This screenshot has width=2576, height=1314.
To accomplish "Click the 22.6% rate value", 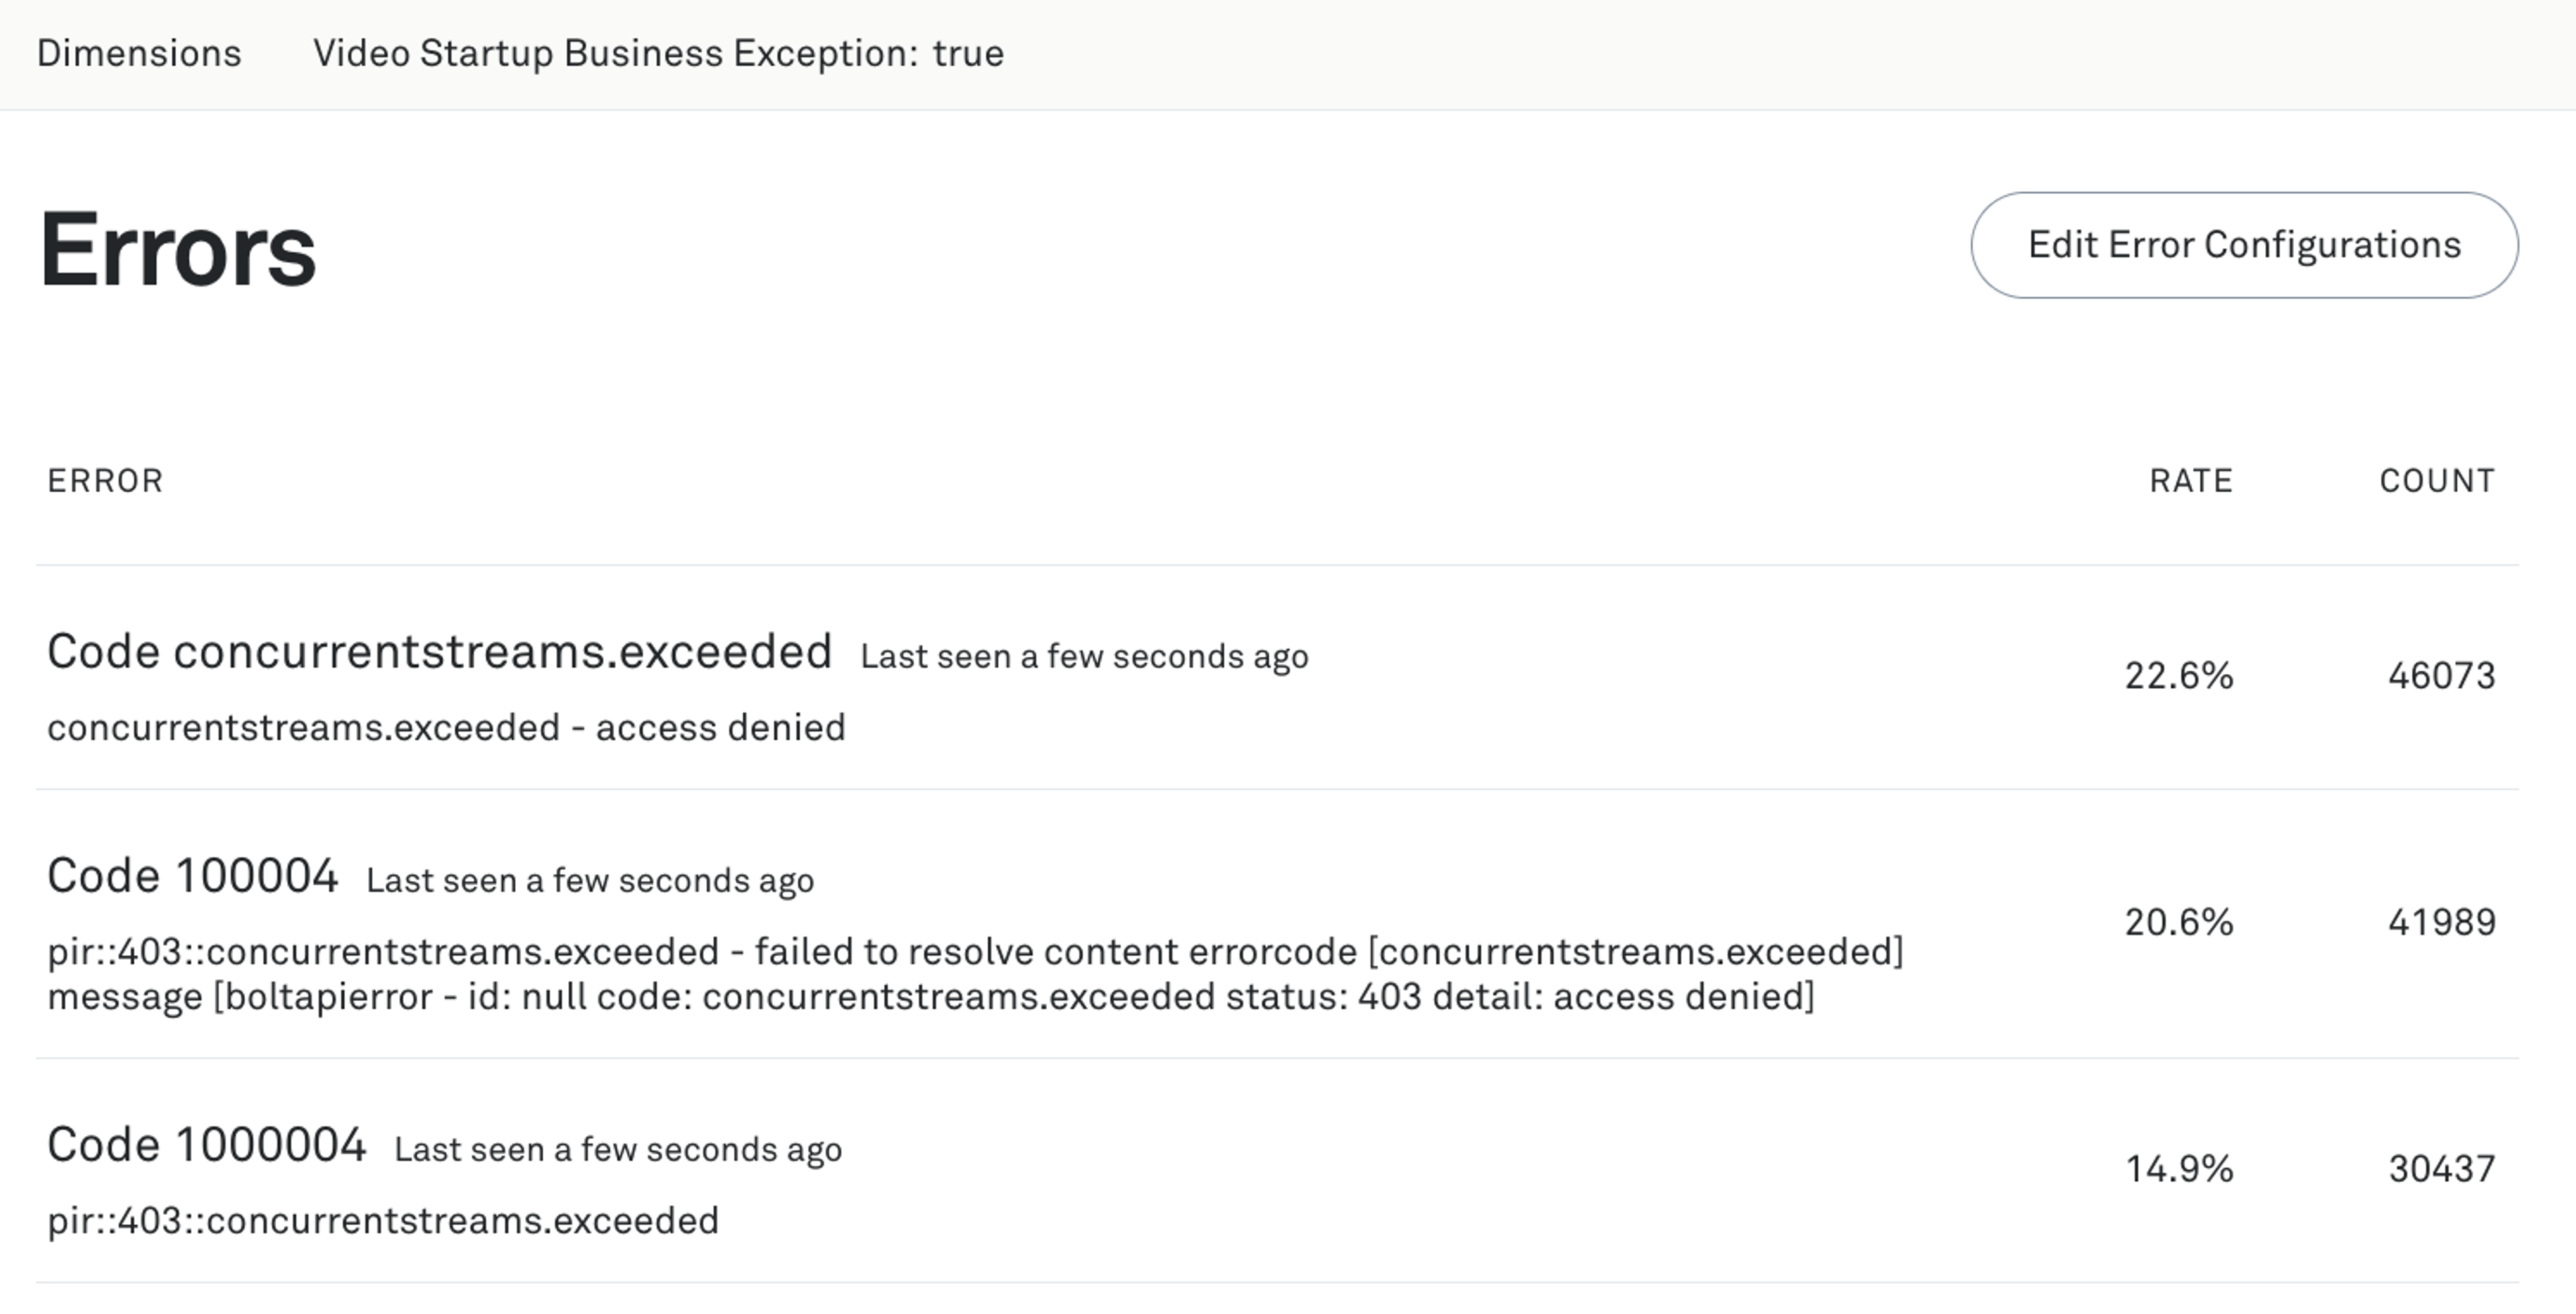I will 2180,676.
